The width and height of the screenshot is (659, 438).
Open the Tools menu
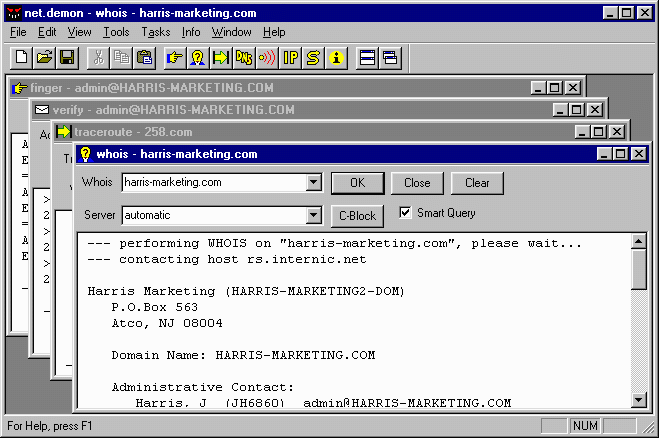[116, 32]
